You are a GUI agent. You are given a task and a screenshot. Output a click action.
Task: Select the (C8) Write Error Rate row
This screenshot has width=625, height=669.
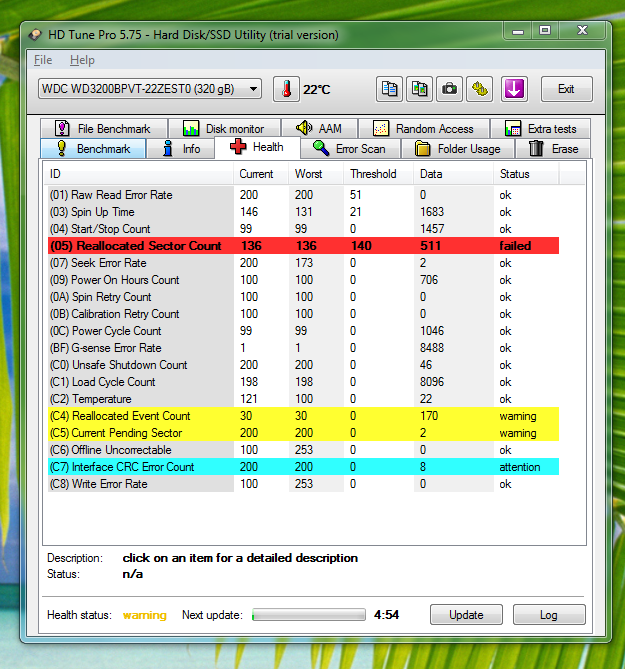tap(303, 484)
